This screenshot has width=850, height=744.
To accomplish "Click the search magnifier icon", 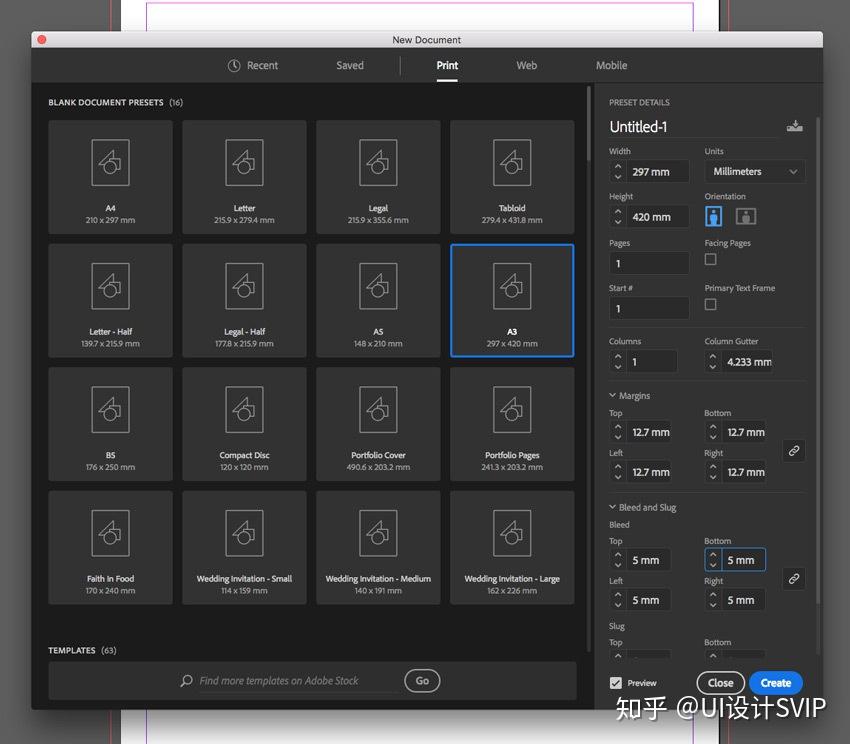I will tap(186, 681).
